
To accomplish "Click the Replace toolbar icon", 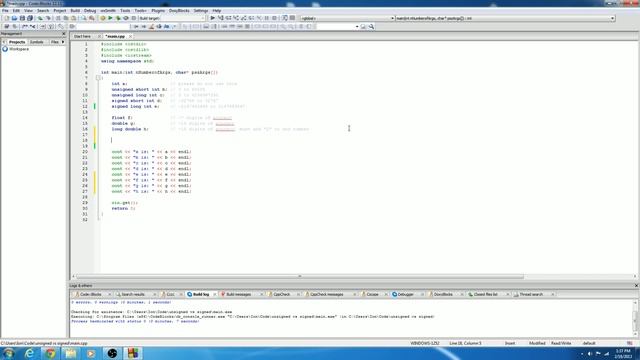I will [x=91, y=18].
